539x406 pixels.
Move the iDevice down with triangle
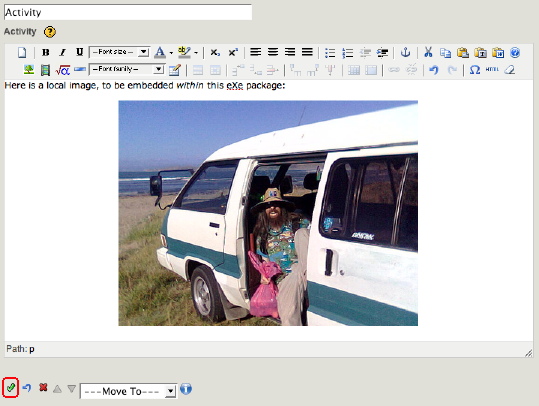coord(72,389)
